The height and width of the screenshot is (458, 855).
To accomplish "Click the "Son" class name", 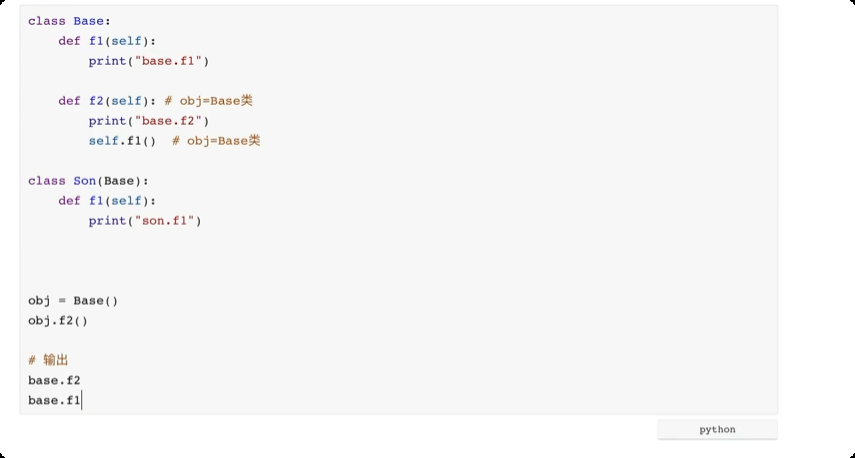I will pyautogui.click(x=84, y=181).
